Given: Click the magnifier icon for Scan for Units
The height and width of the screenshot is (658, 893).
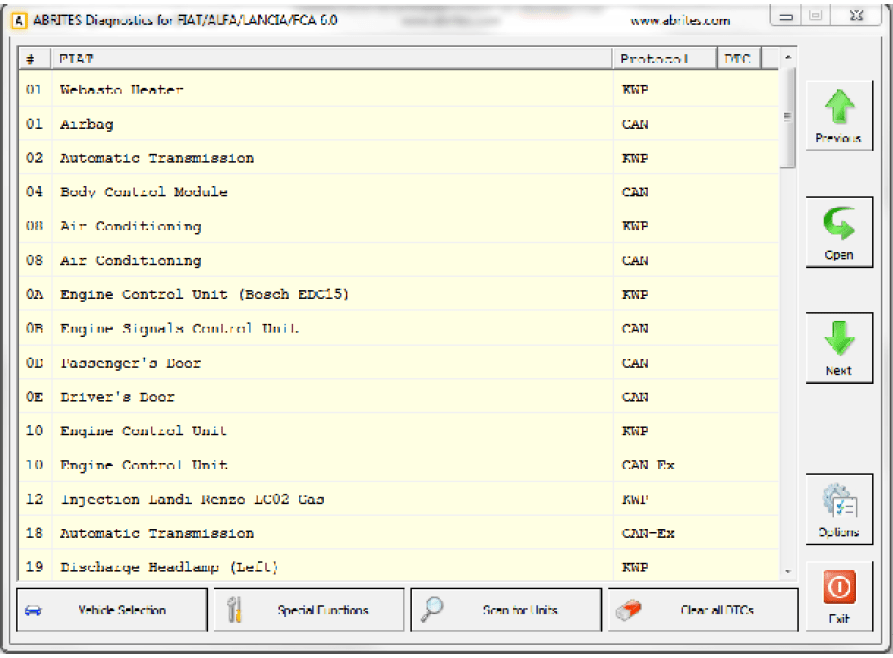Looking at the screenshot, I should (x=432, y=610).
